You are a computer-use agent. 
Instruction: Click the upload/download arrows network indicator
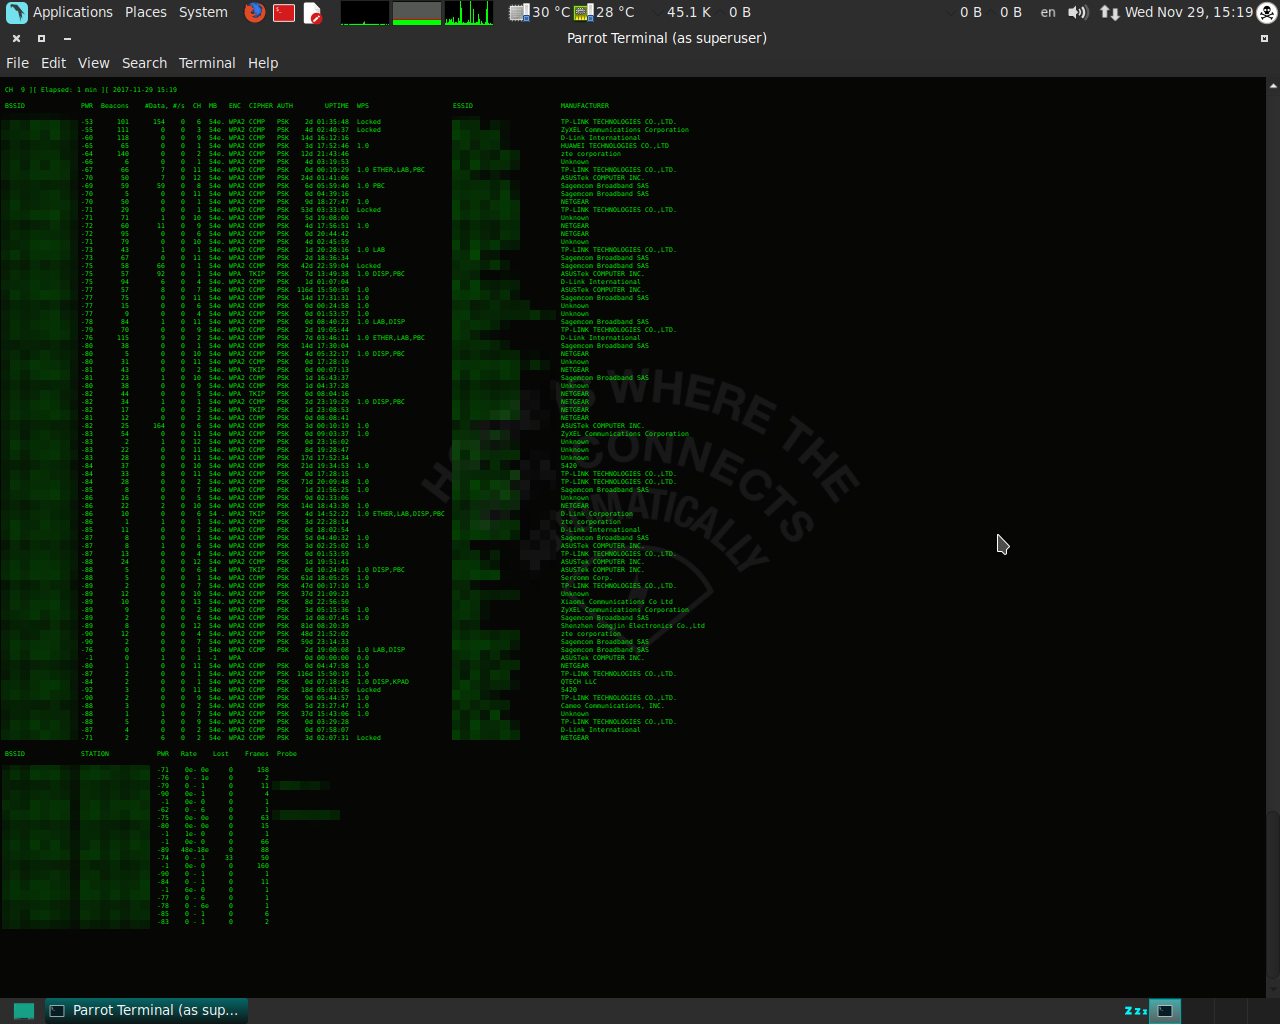1112,13
